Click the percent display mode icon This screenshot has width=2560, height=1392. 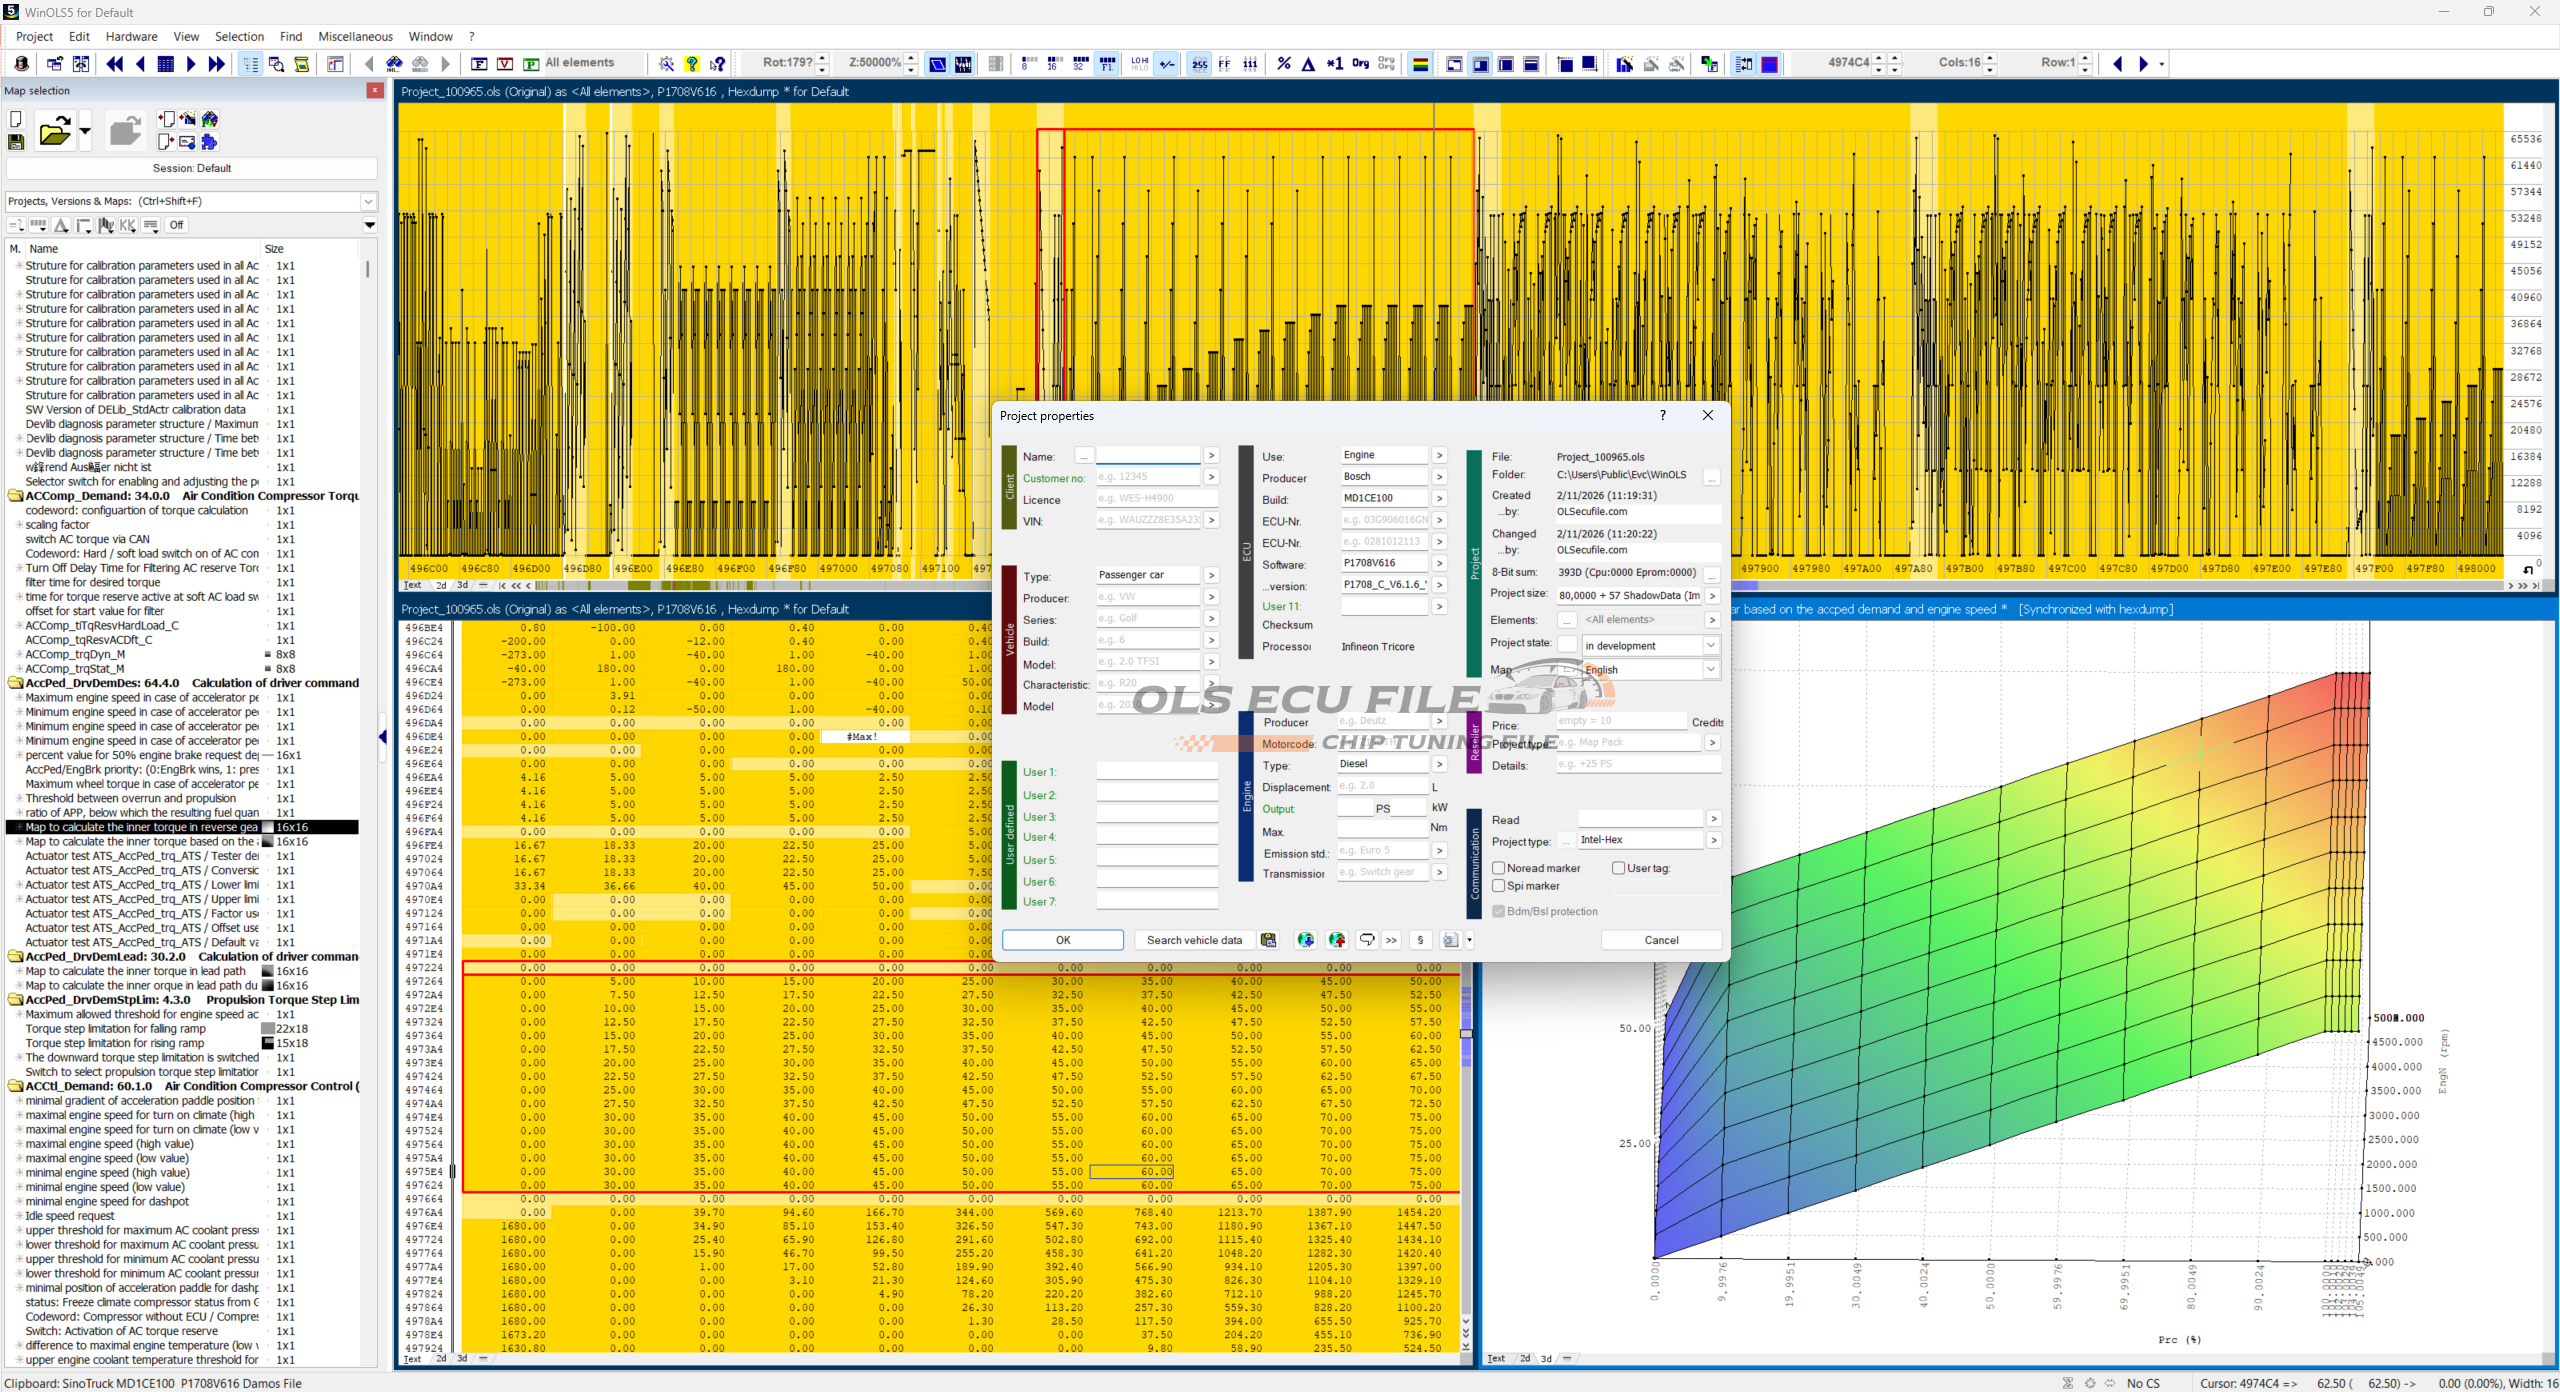[x=1284, y=64]
